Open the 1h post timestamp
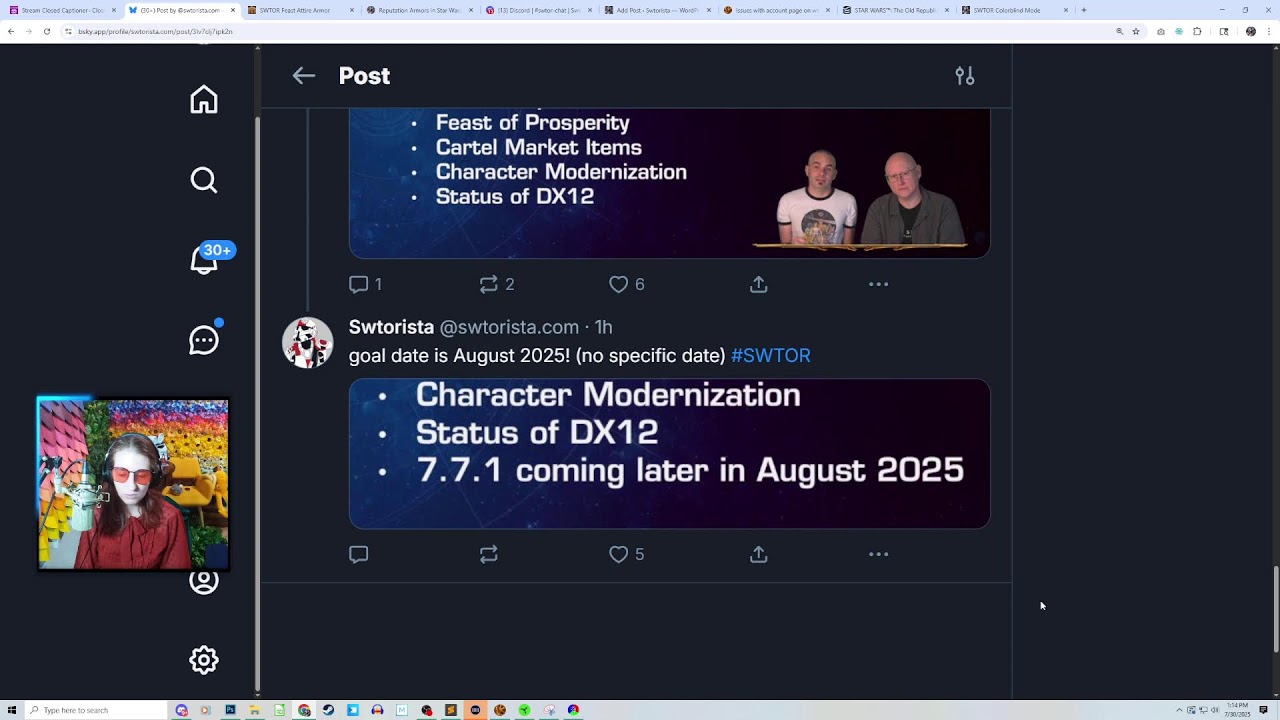1280x720 pixels. (603, 327)
